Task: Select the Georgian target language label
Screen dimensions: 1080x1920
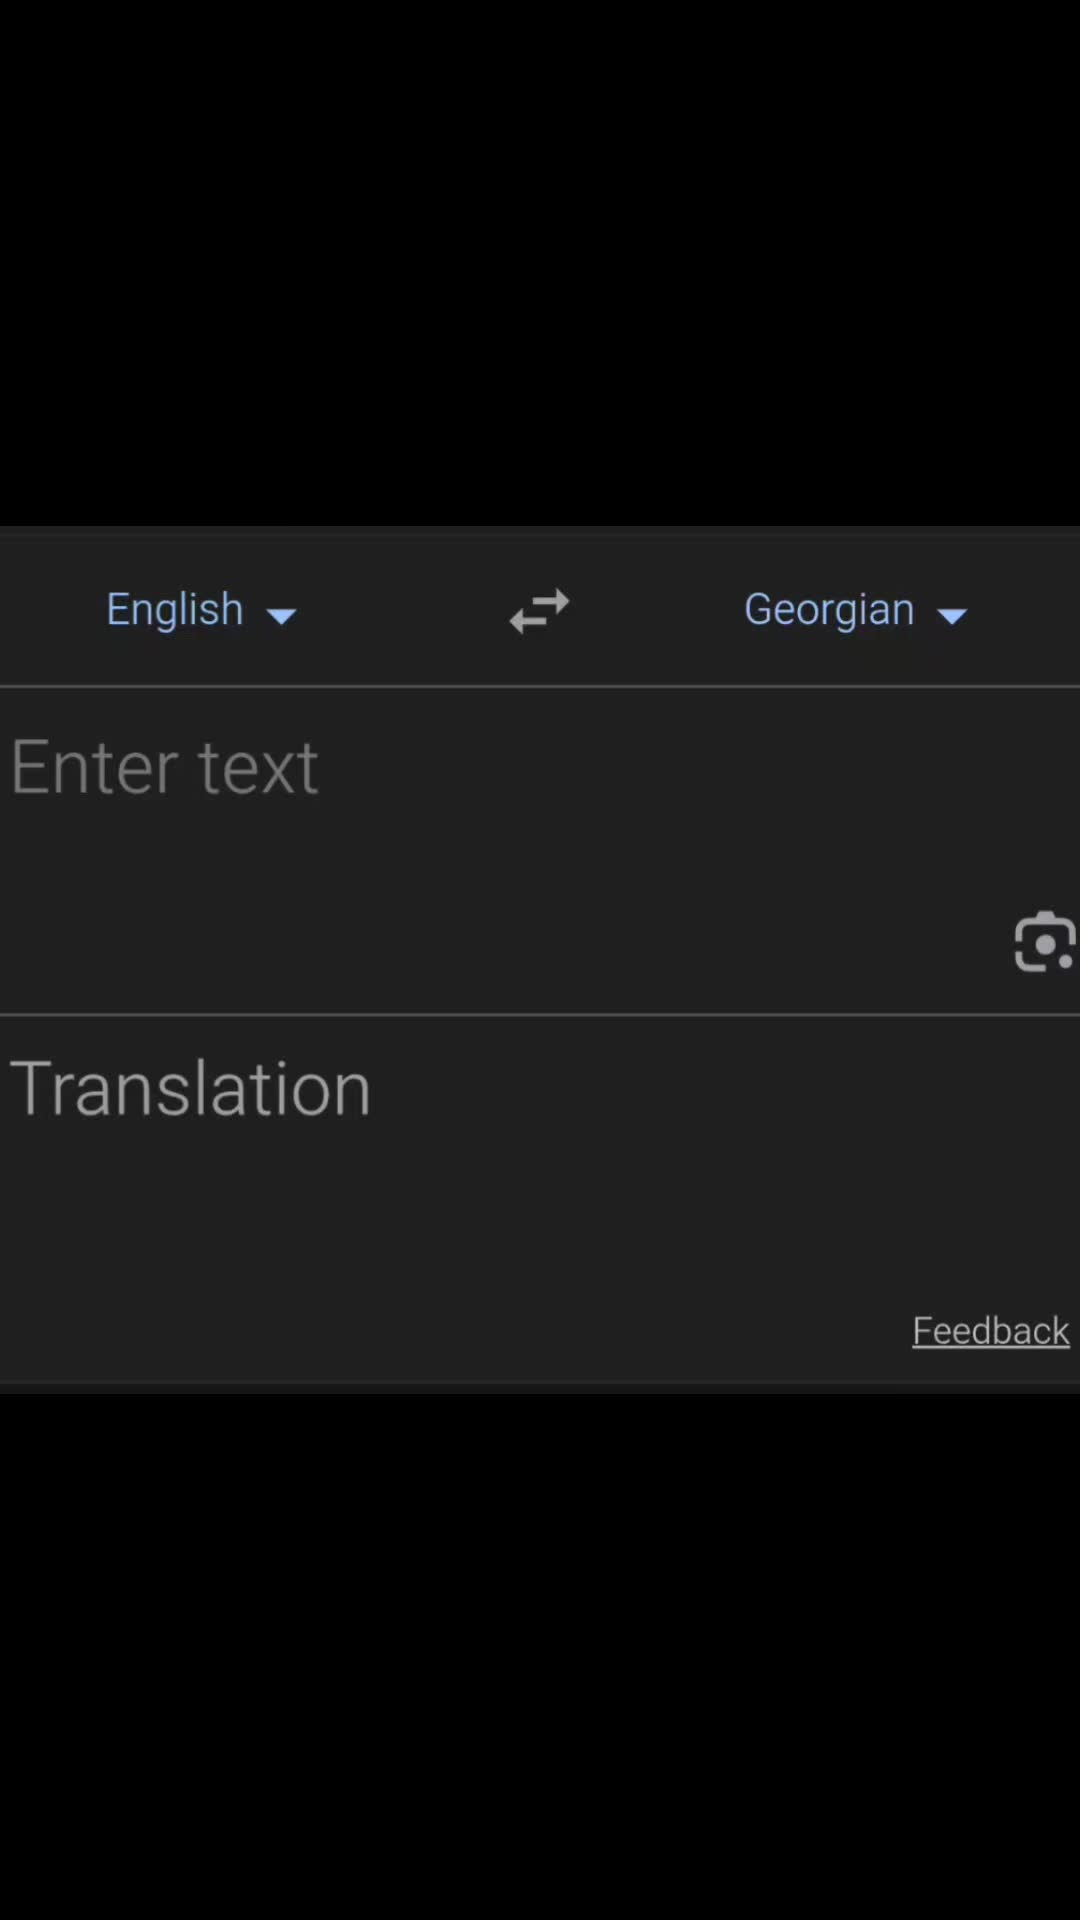Action: (829, 609)
